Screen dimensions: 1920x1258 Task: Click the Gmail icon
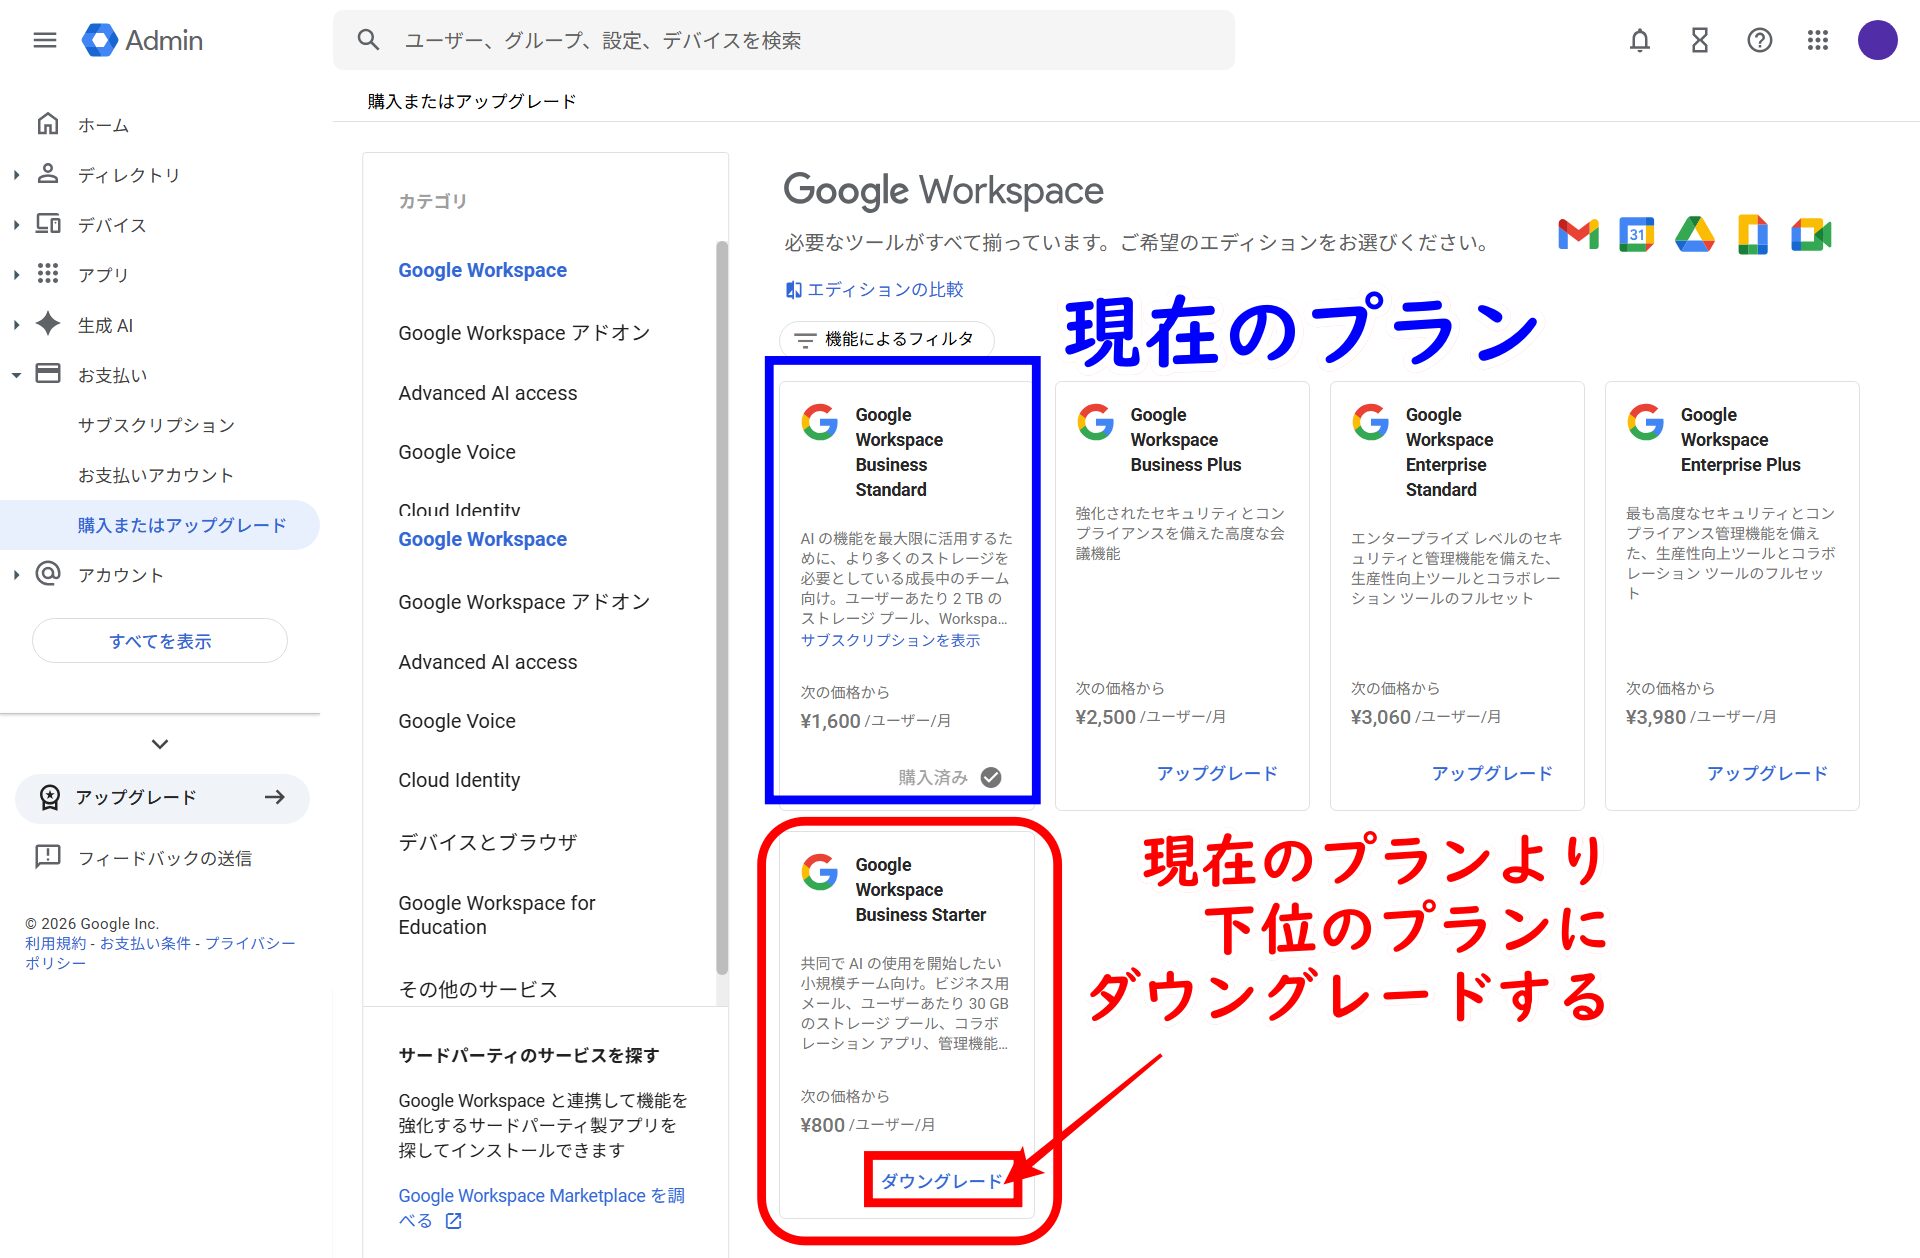(1578, 235)
